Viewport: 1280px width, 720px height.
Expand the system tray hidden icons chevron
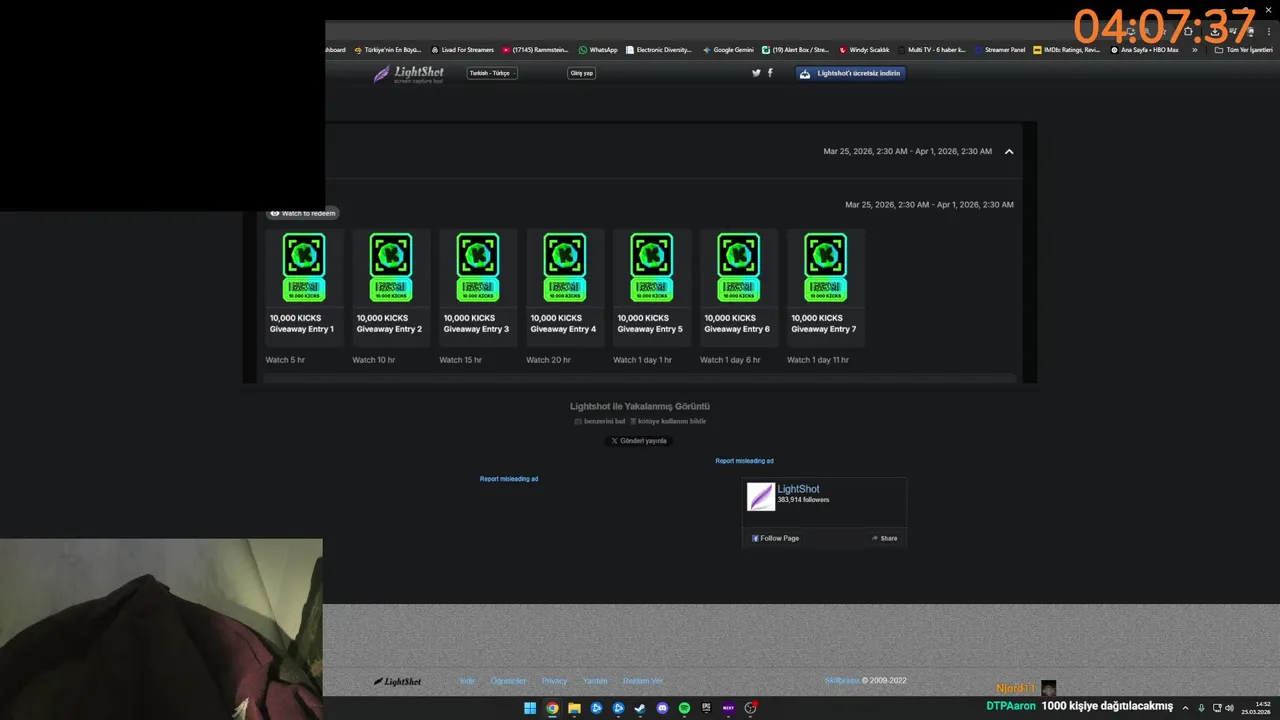click(x=1186, y=708)
